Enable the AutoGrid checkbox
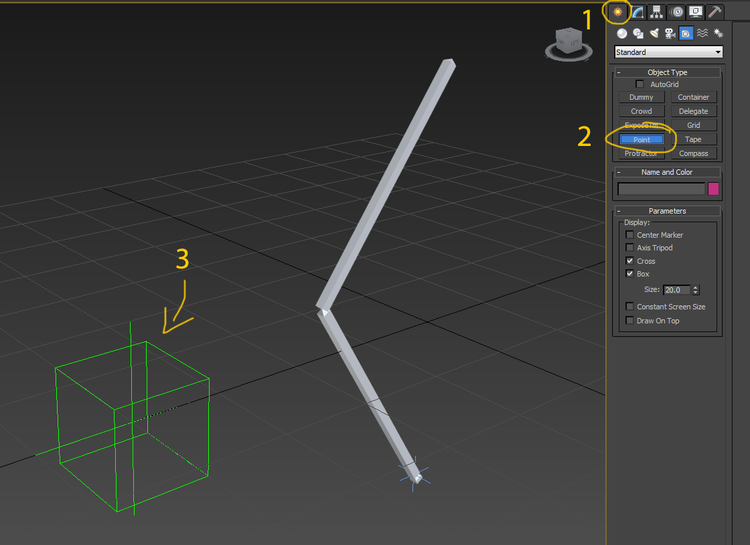The height and width of the screenshot is (545, 750). (x=640, y=84)
